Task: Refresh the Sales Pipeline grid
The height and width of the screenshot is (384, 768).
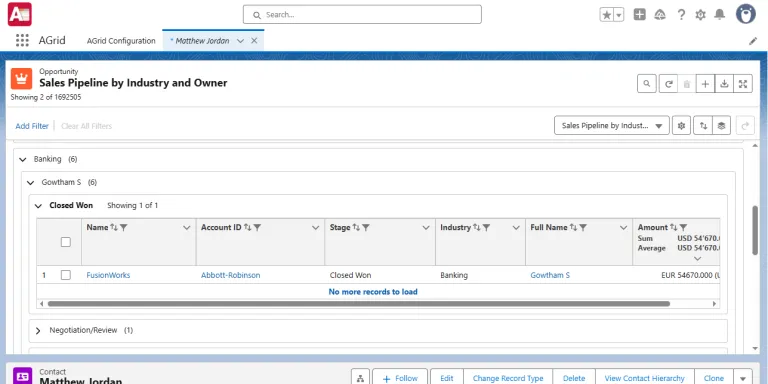Action: (x=668, y=84)
